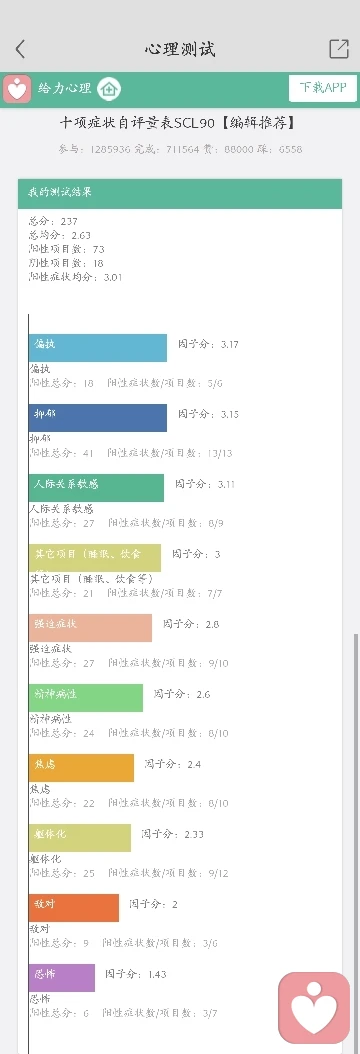Open the share icon in the header
The width and height of the screenshot is (360, 1054).
[x=339, y=48]
